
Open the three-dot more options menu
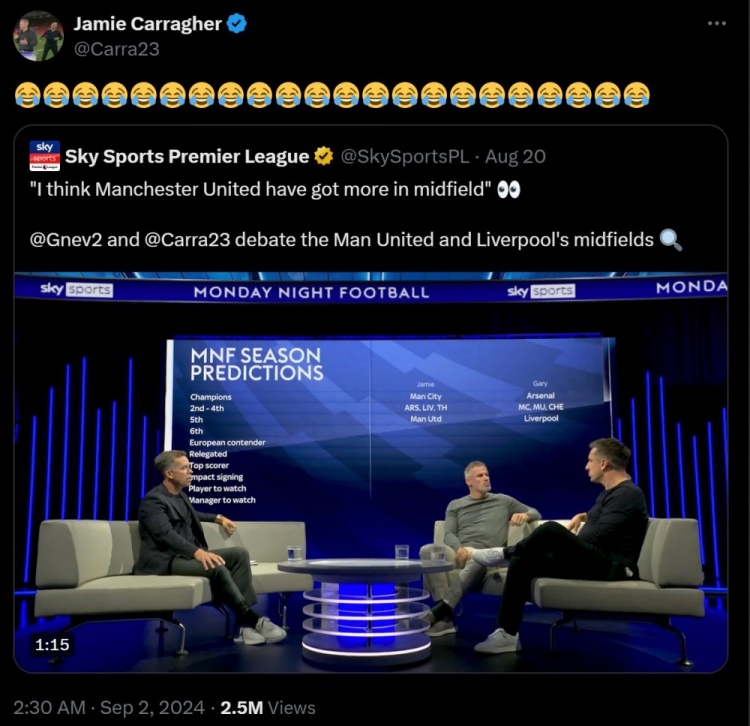(717, 23)
